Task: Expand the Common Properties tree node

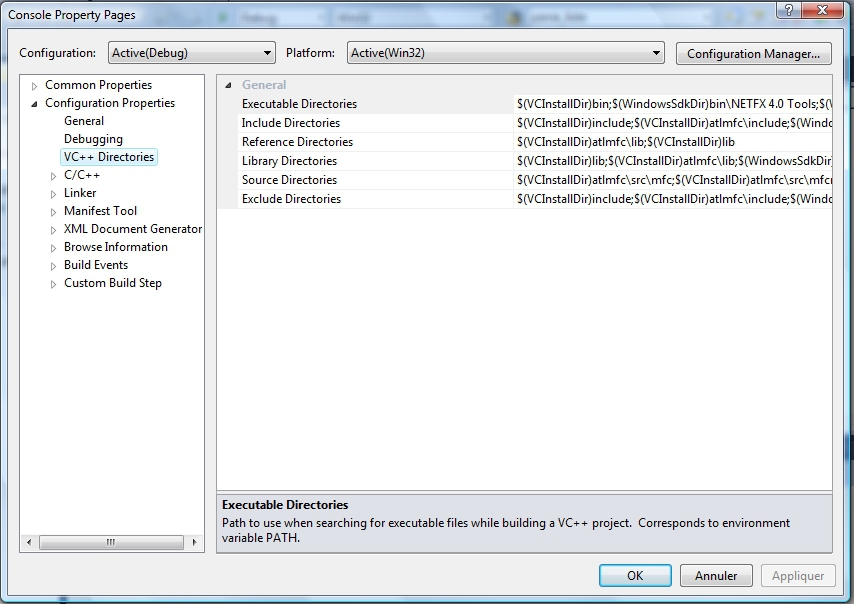Action: tap(36, 86)
